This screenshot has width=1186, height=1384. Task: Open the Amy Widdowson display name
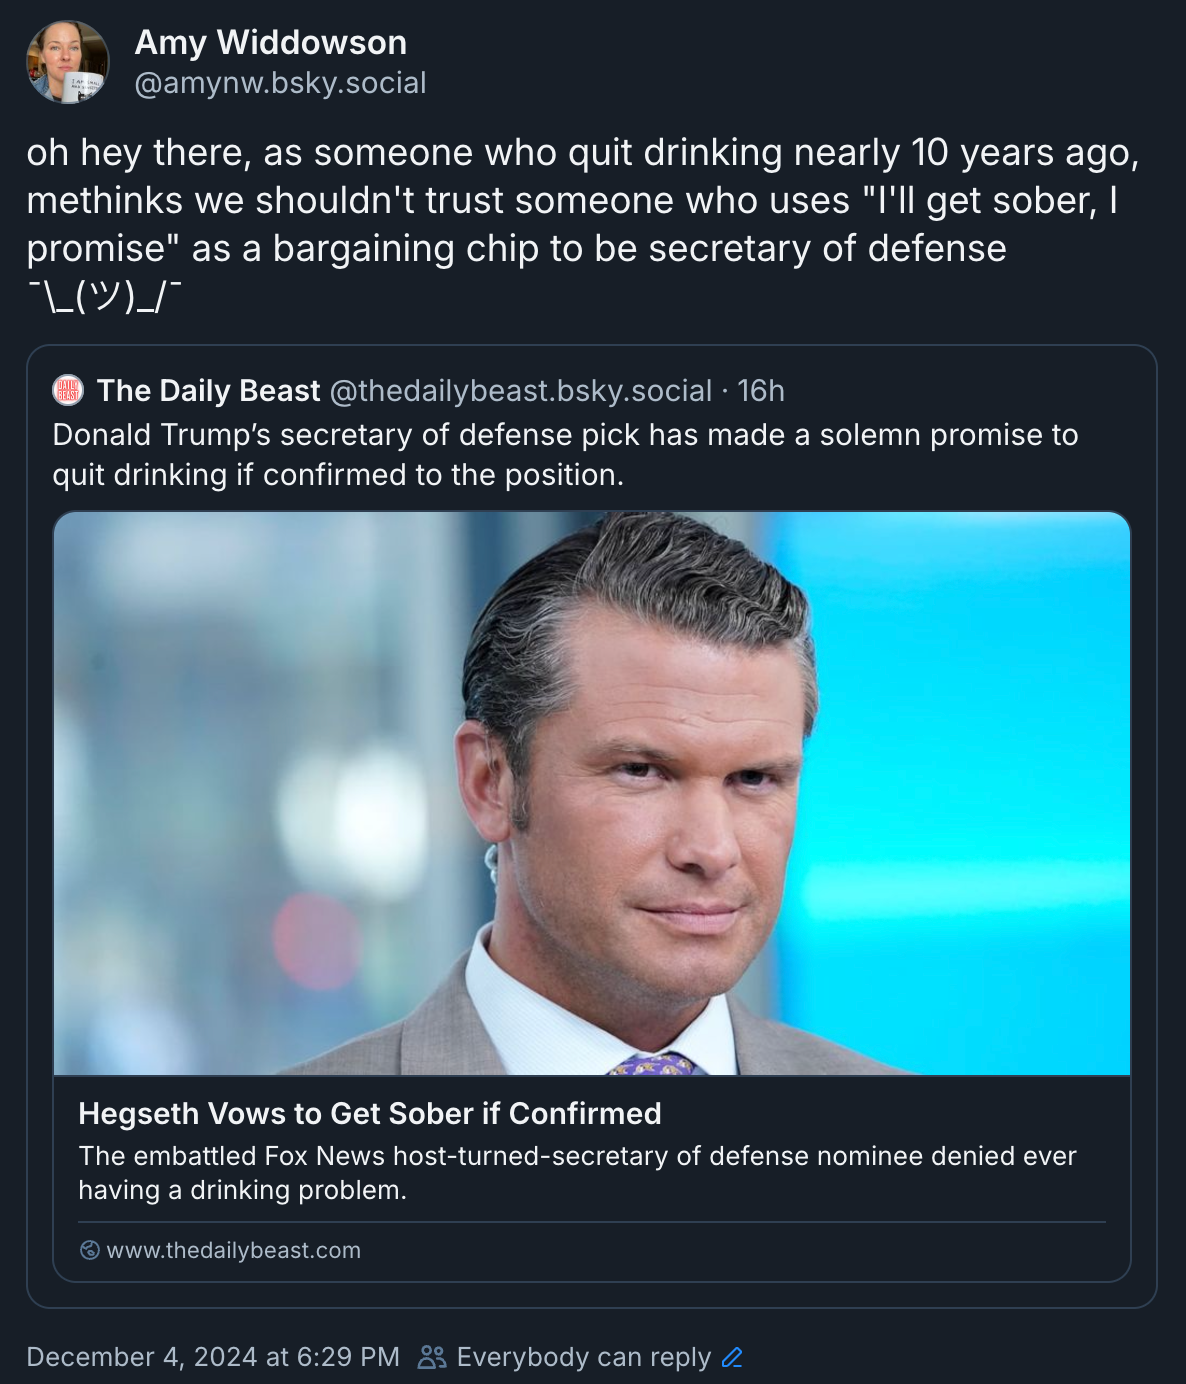pos(271,42)
